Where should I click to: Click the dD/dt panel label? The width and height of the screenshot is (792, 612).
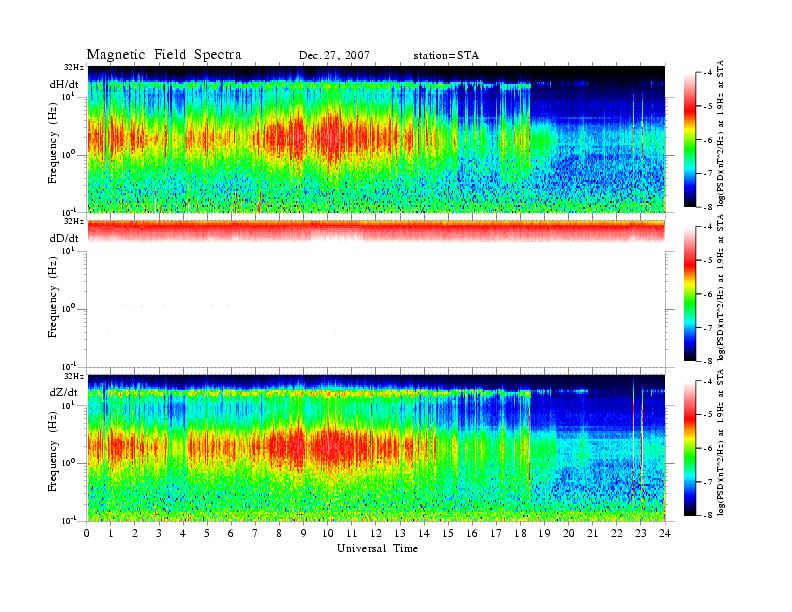point(64,238)
